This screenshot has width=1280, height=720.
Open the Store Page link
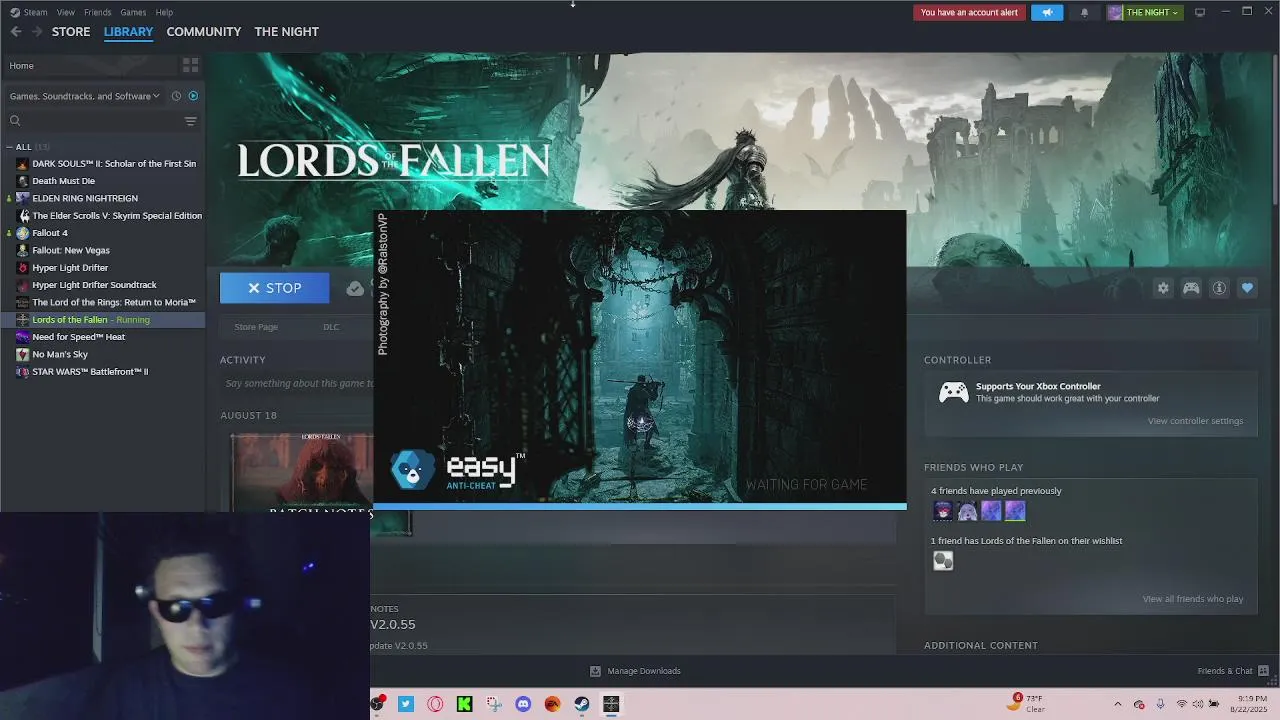256,327
